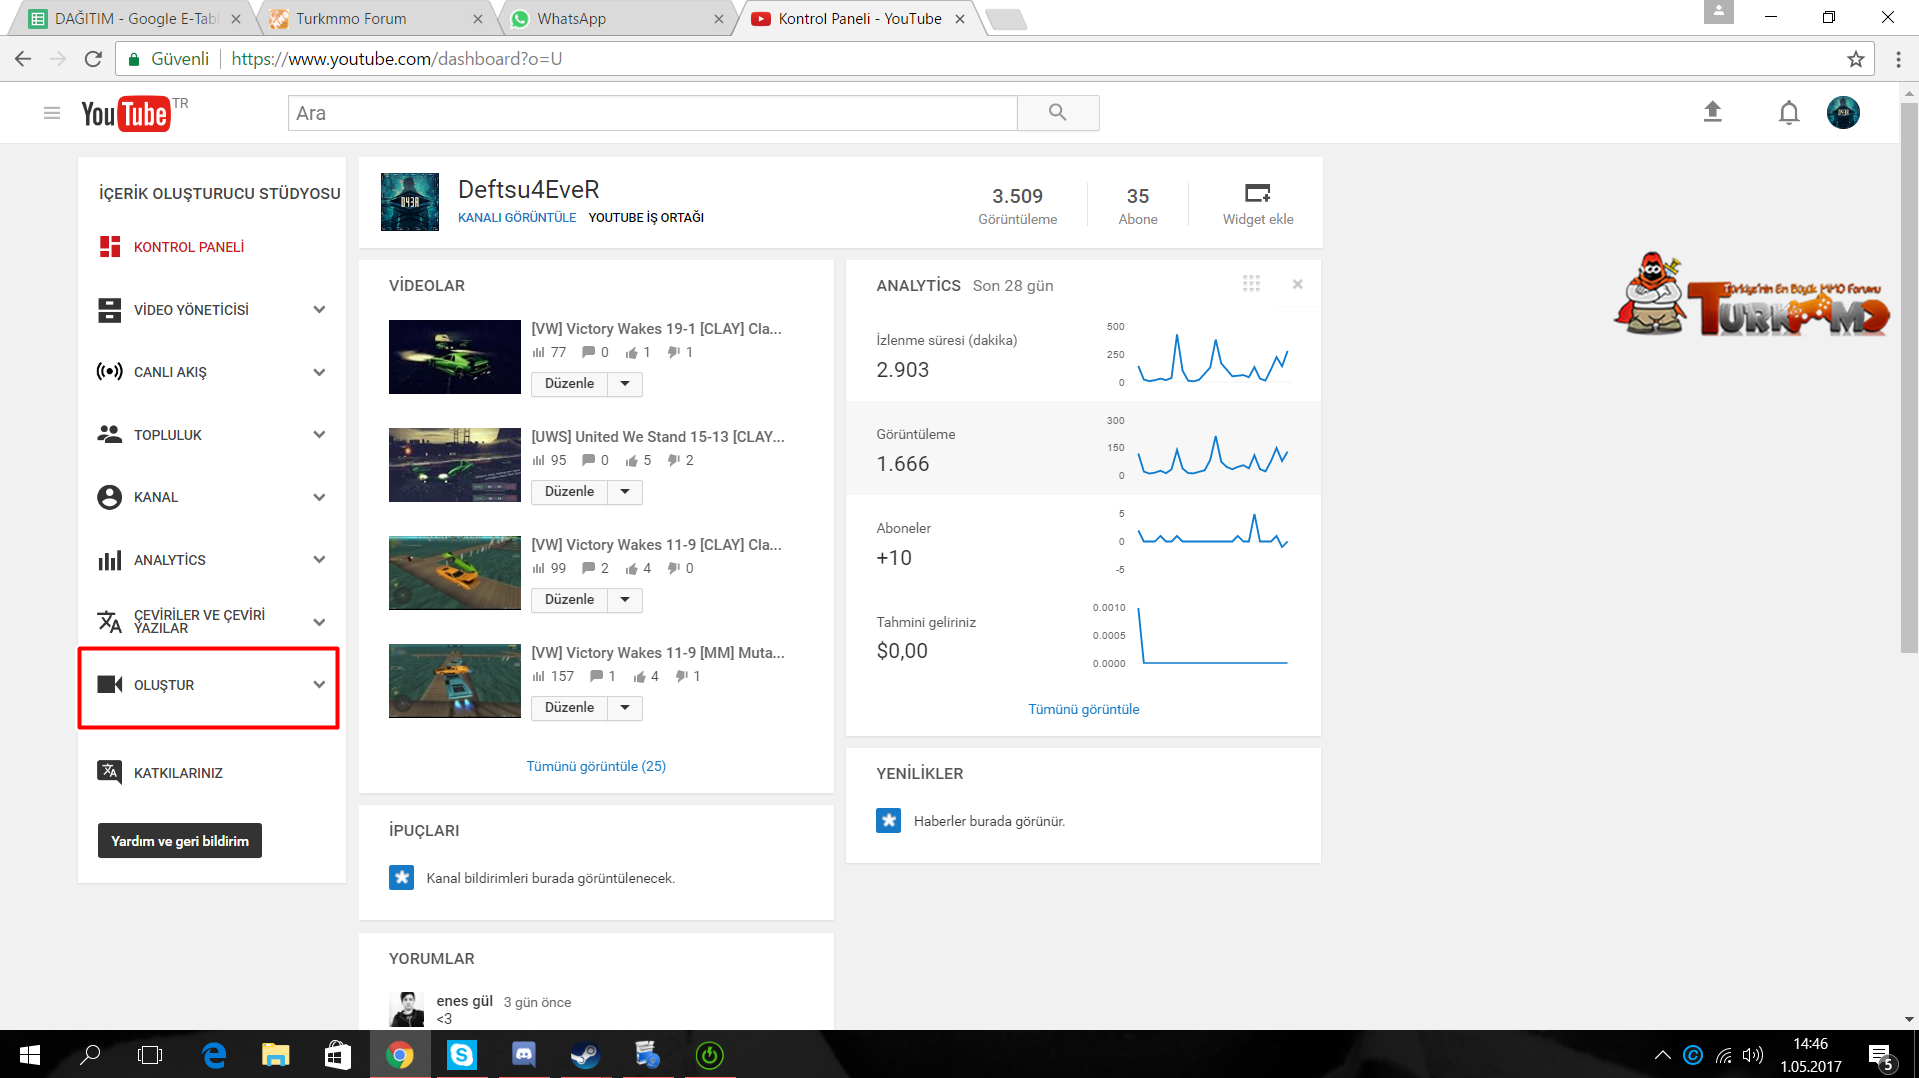Close the Analytics widget

pyautogui.click(x=1297, y=285)
